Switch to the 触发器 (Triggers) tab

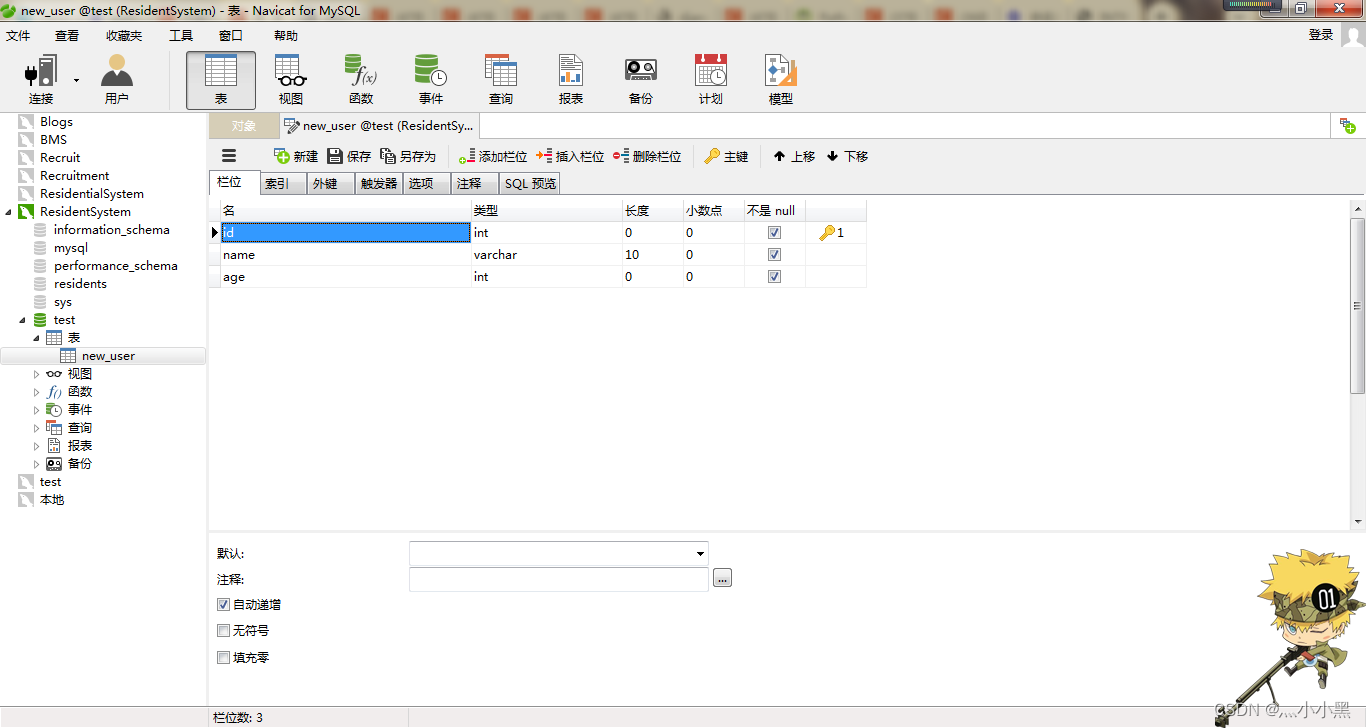(379, 184)
